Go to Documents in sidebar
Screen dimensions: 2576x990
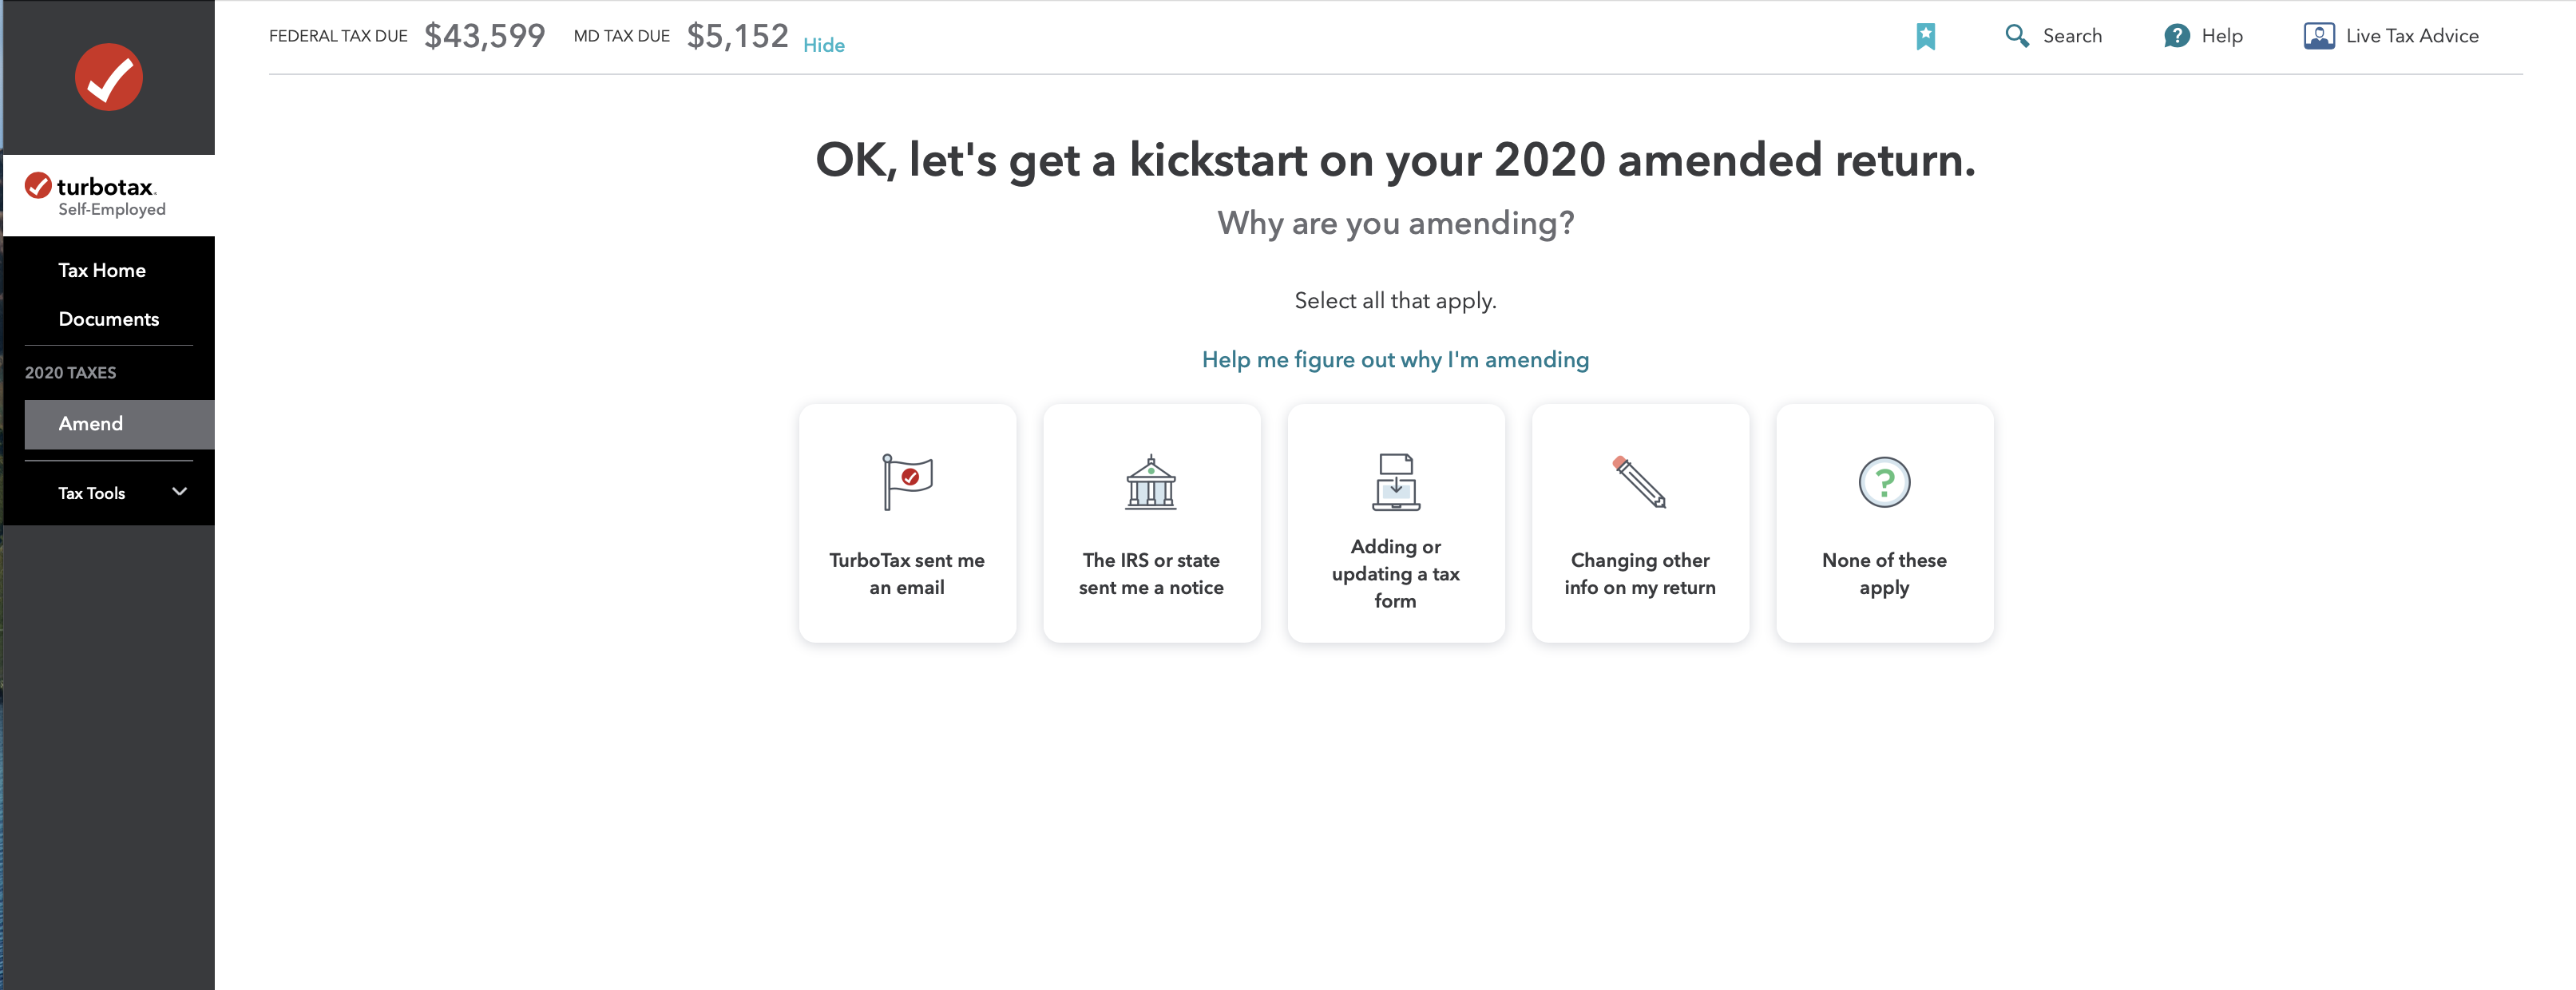(109, 319)
